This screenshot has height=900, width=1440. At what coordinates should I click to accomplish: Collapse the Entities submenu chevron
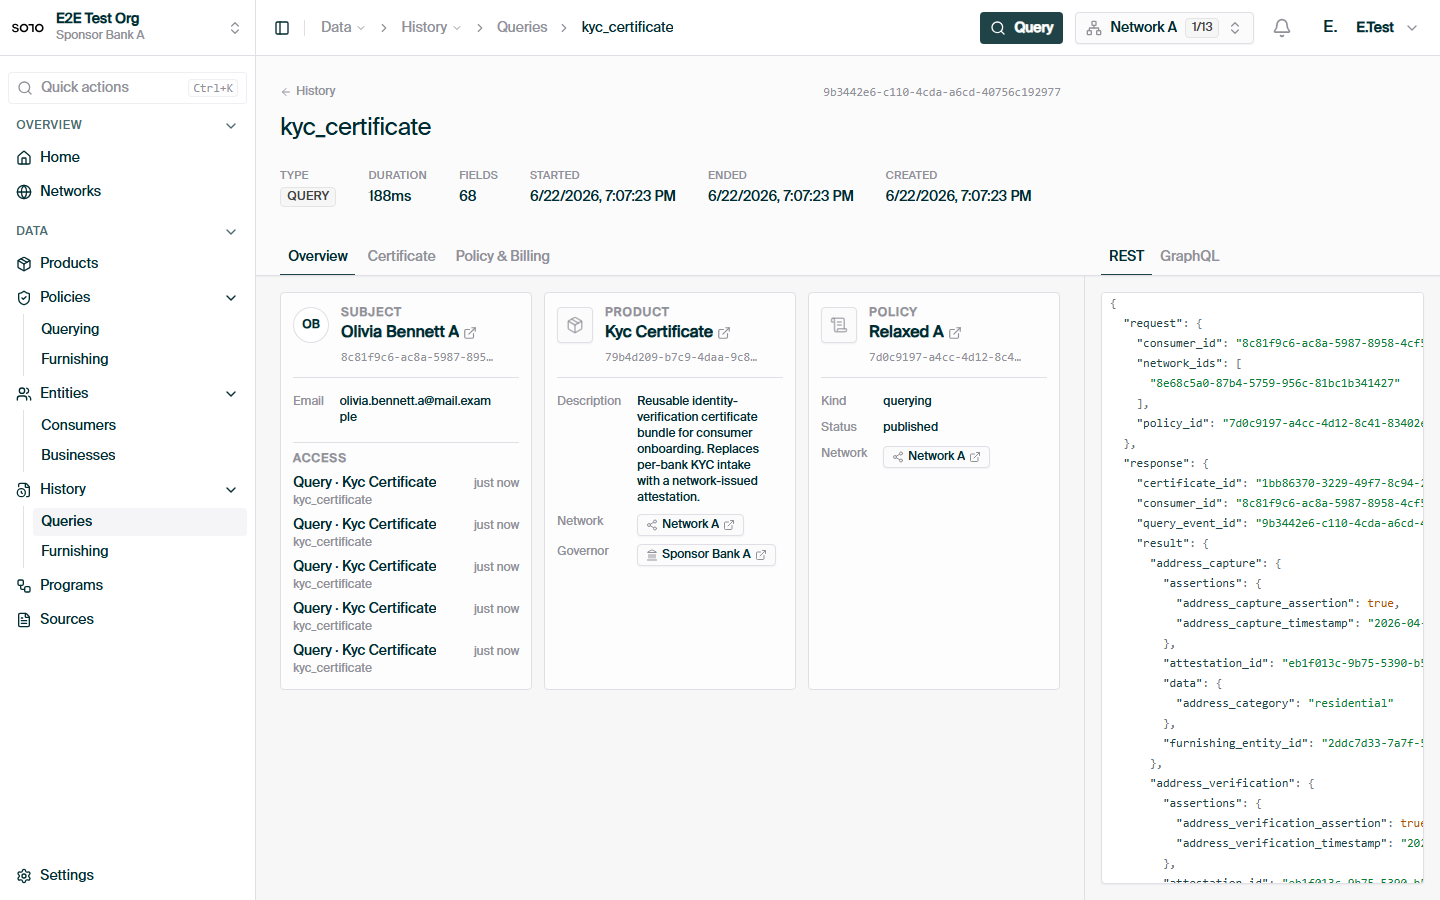pyautogui.click(x=231, y=394)
